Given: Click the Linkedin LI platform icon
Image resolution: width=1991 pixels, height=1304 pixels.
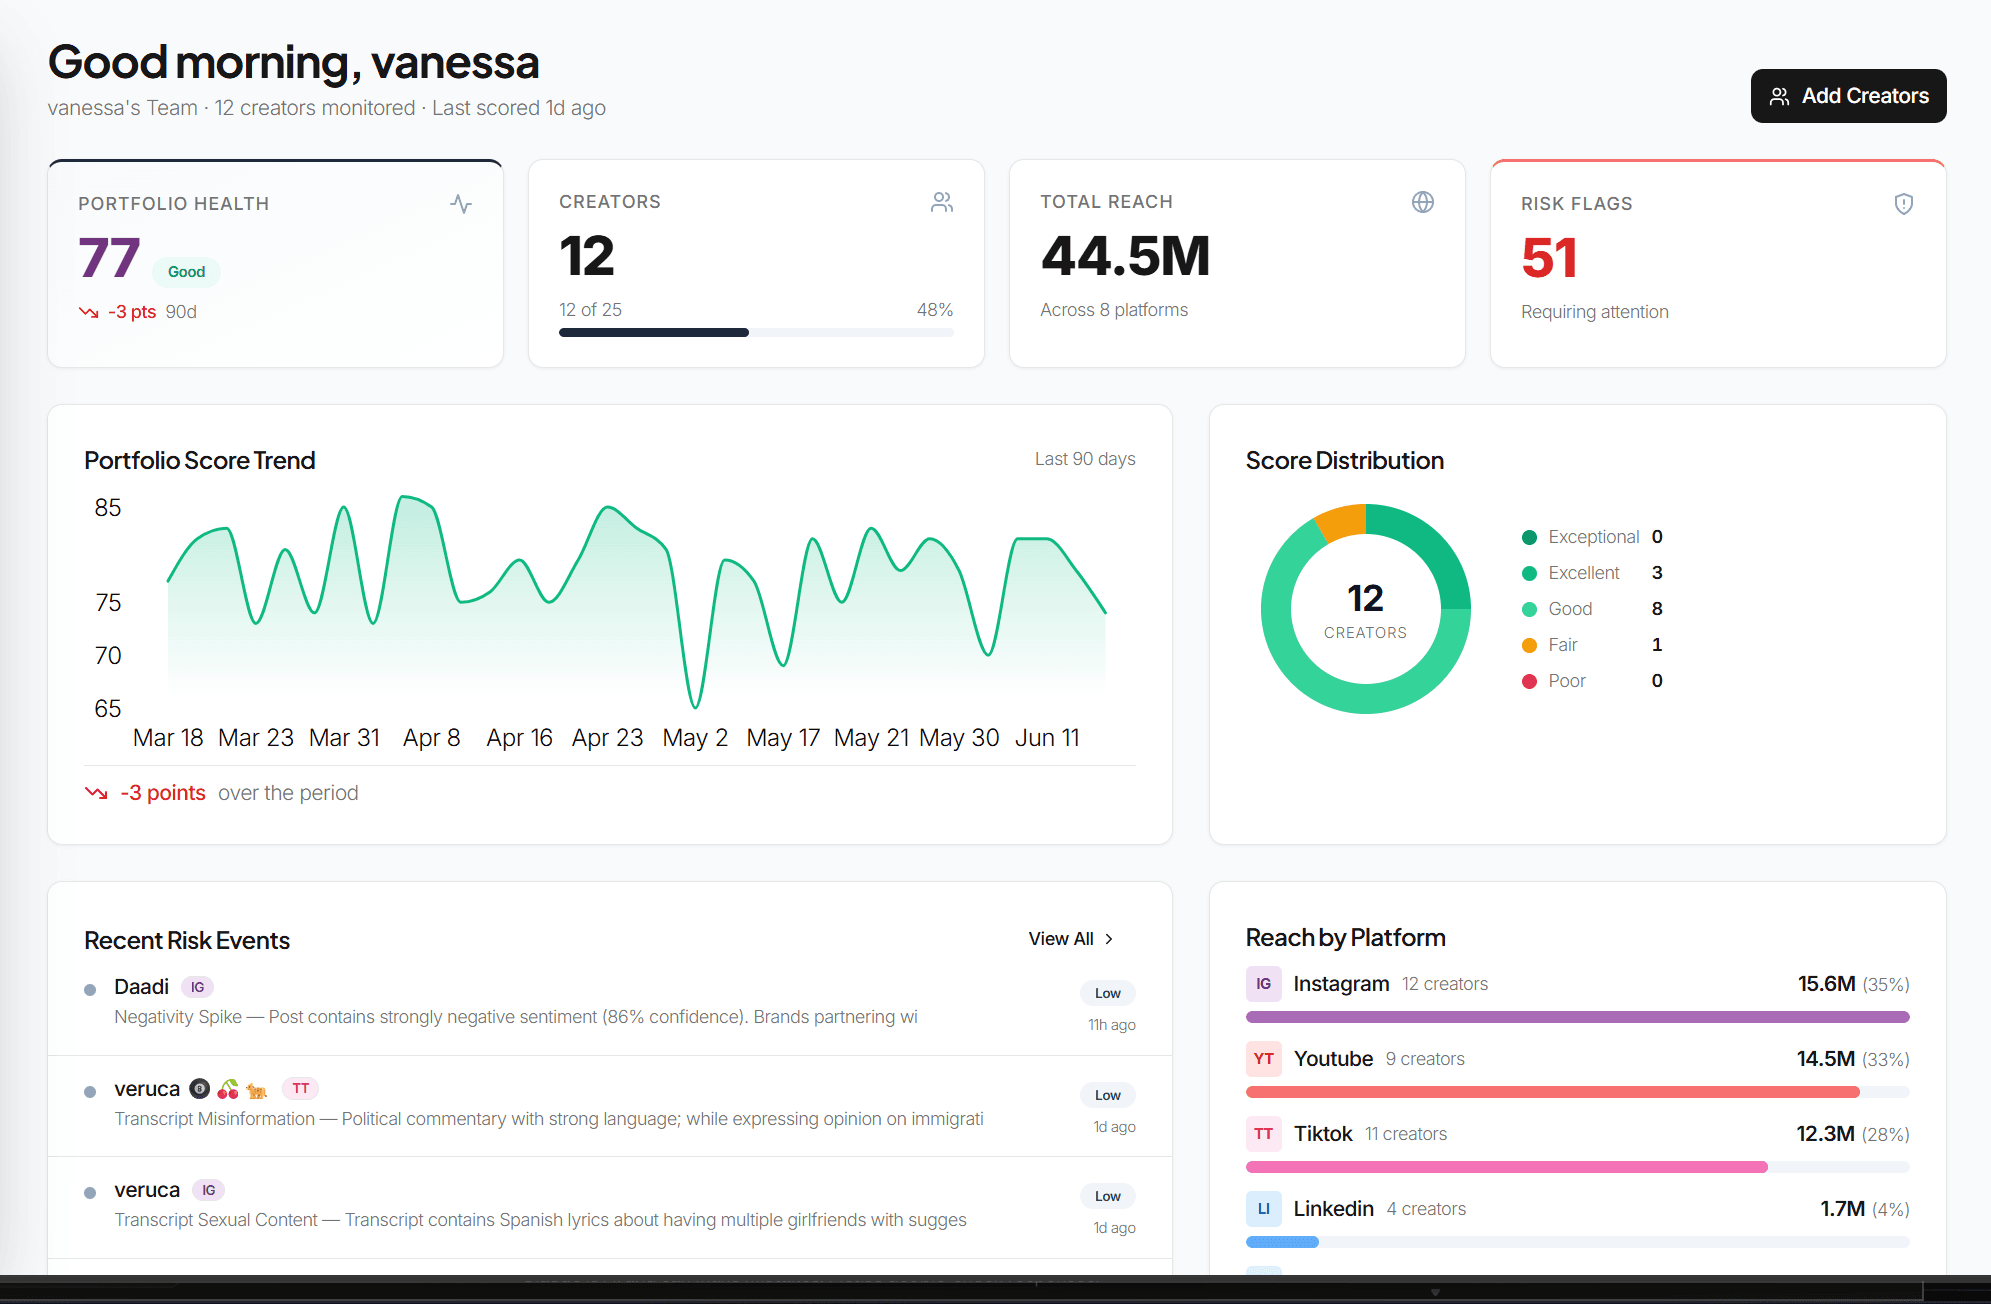Looking at the screenshot, I should [1264, 1209].
